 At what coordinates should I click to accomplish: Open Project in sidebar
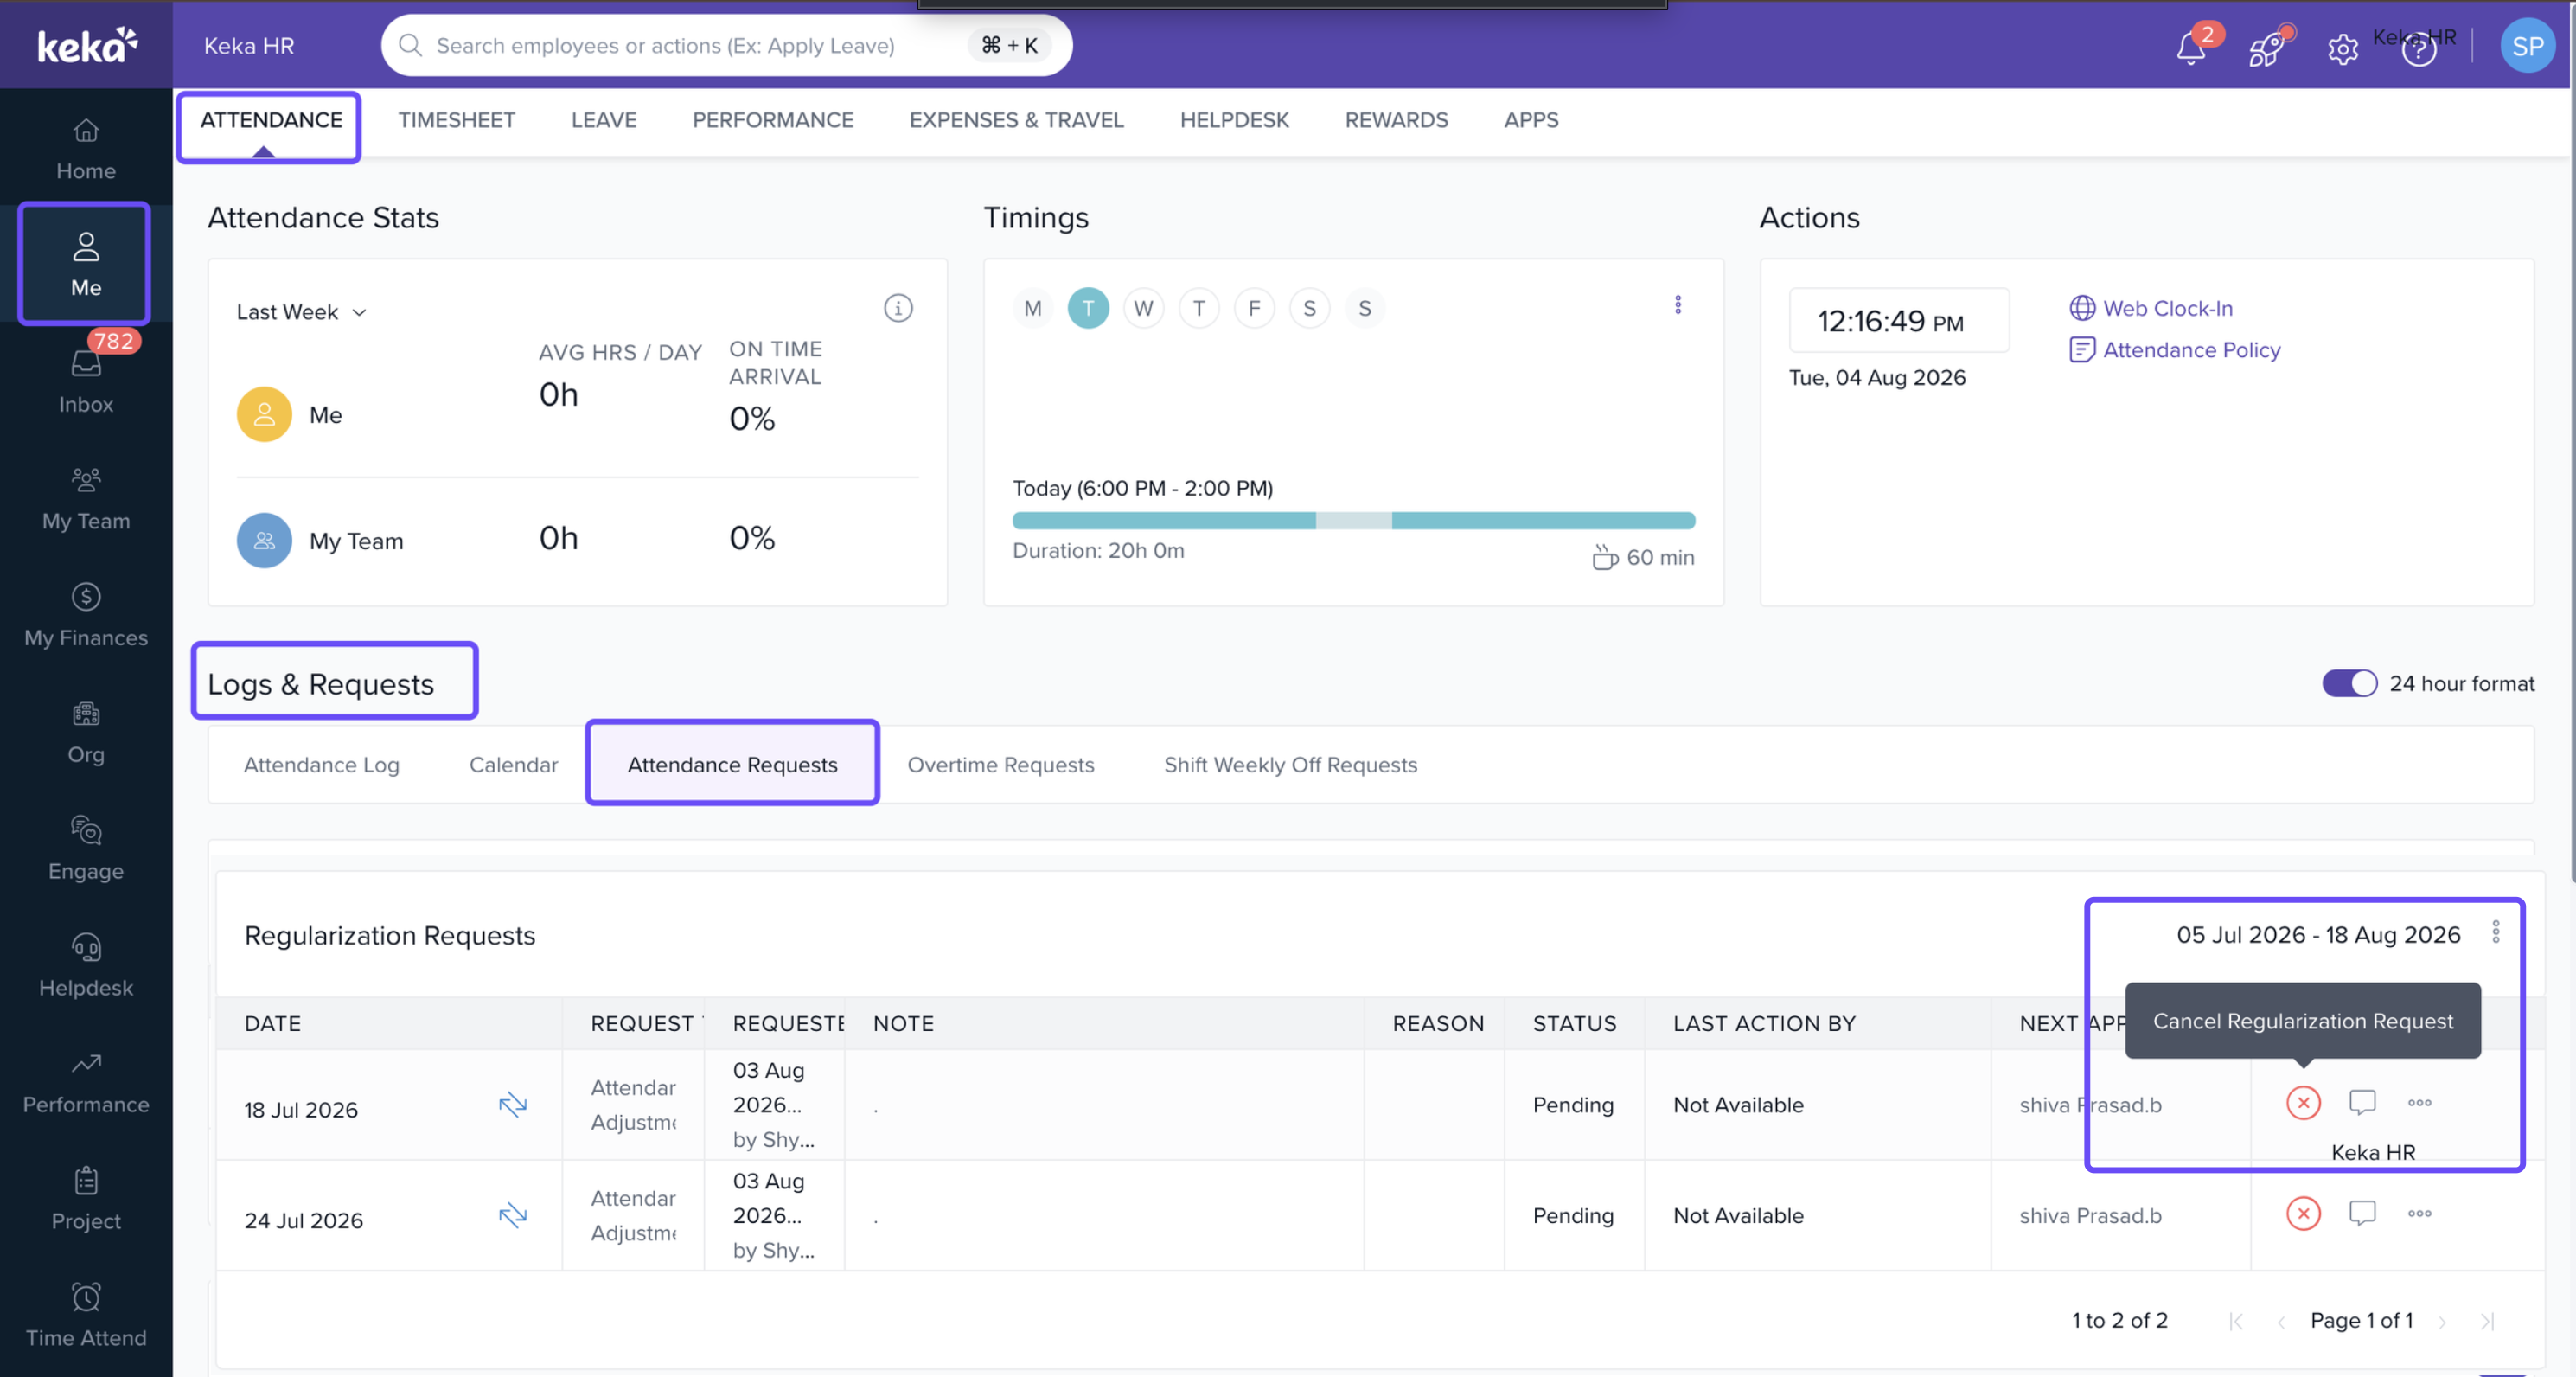[x=86, y=1198]
